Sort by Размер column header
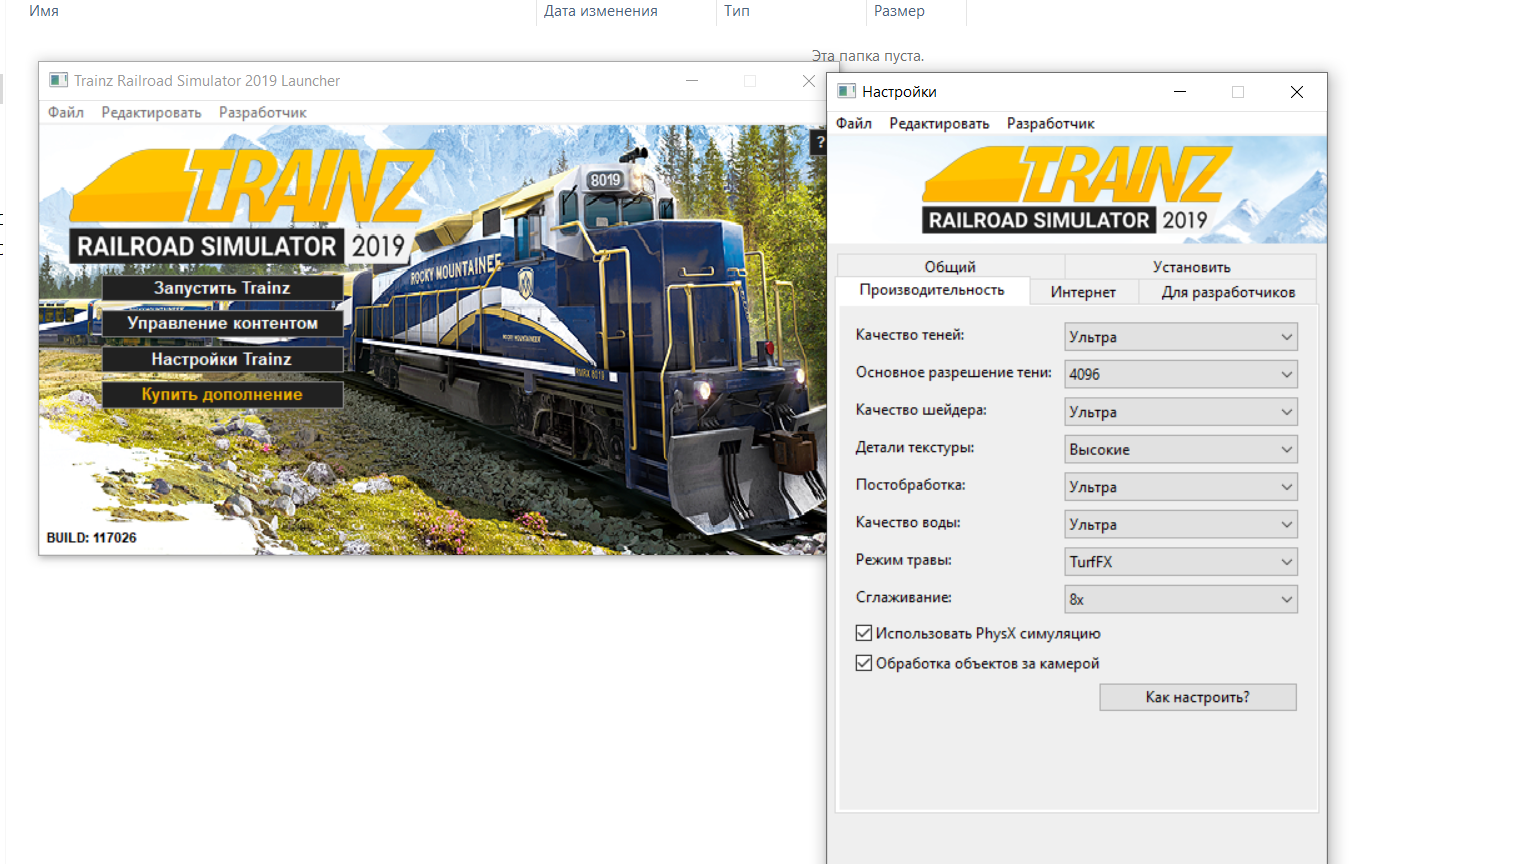This screenshot has height=864, width=1536. coord(899,11)
